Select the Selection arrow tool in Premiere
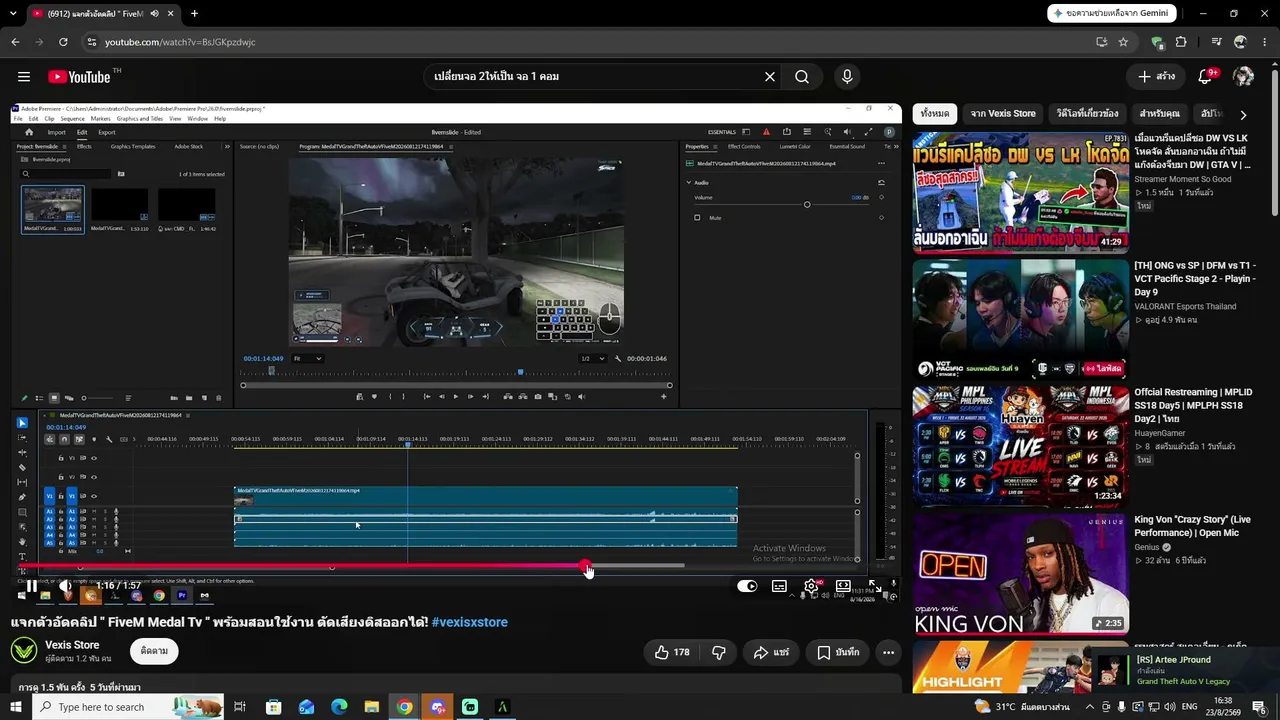 [x=22, y=423]
